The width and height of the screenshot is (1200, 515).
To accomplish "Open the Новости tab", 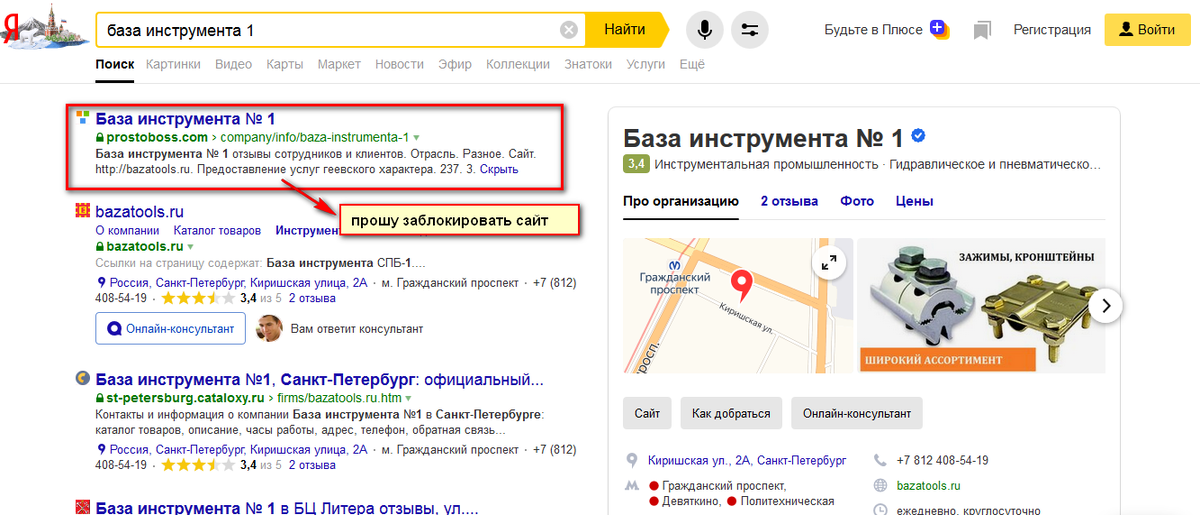I will (400, 64).
